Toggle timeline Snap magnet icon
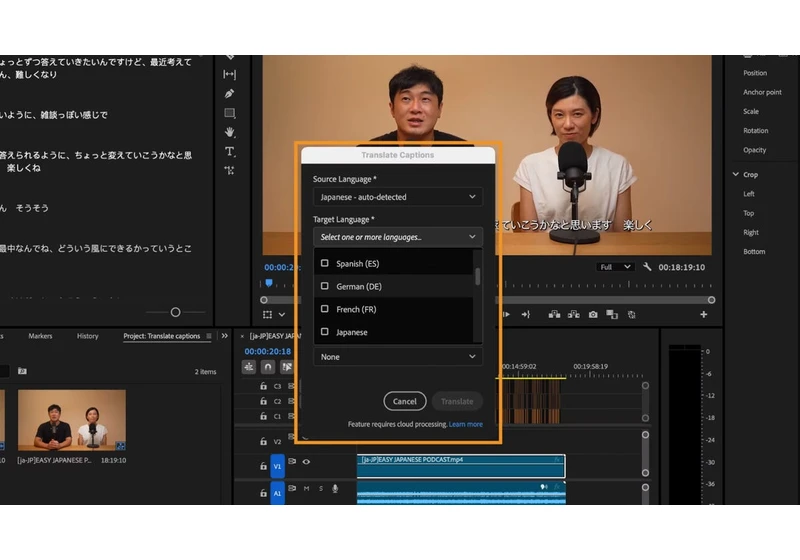The height and width of the screenshot is (560, 800). click(x=268, y=367)
